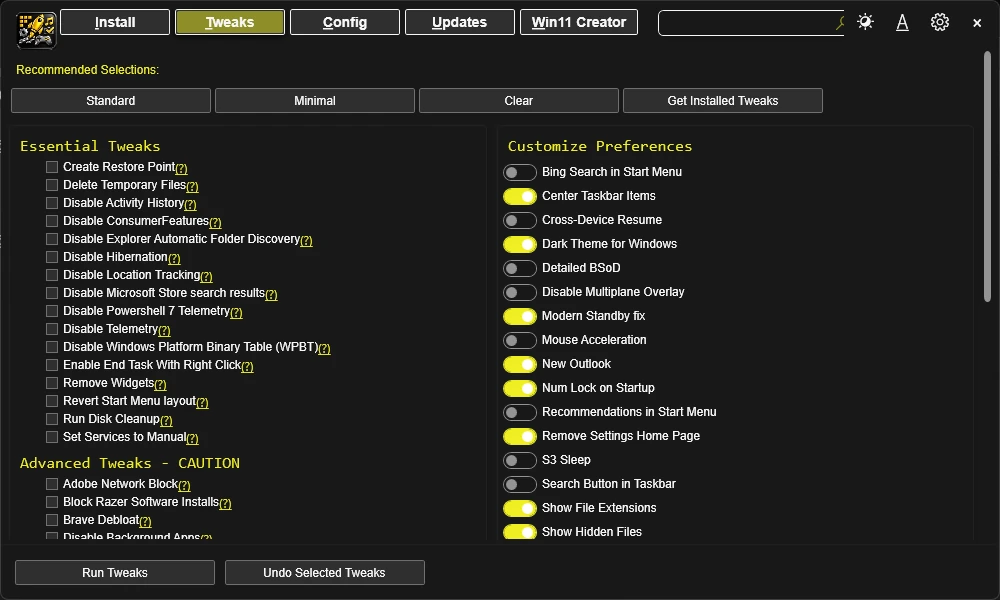Open help (?) for Disable Location Tracking

pos(206,276)
